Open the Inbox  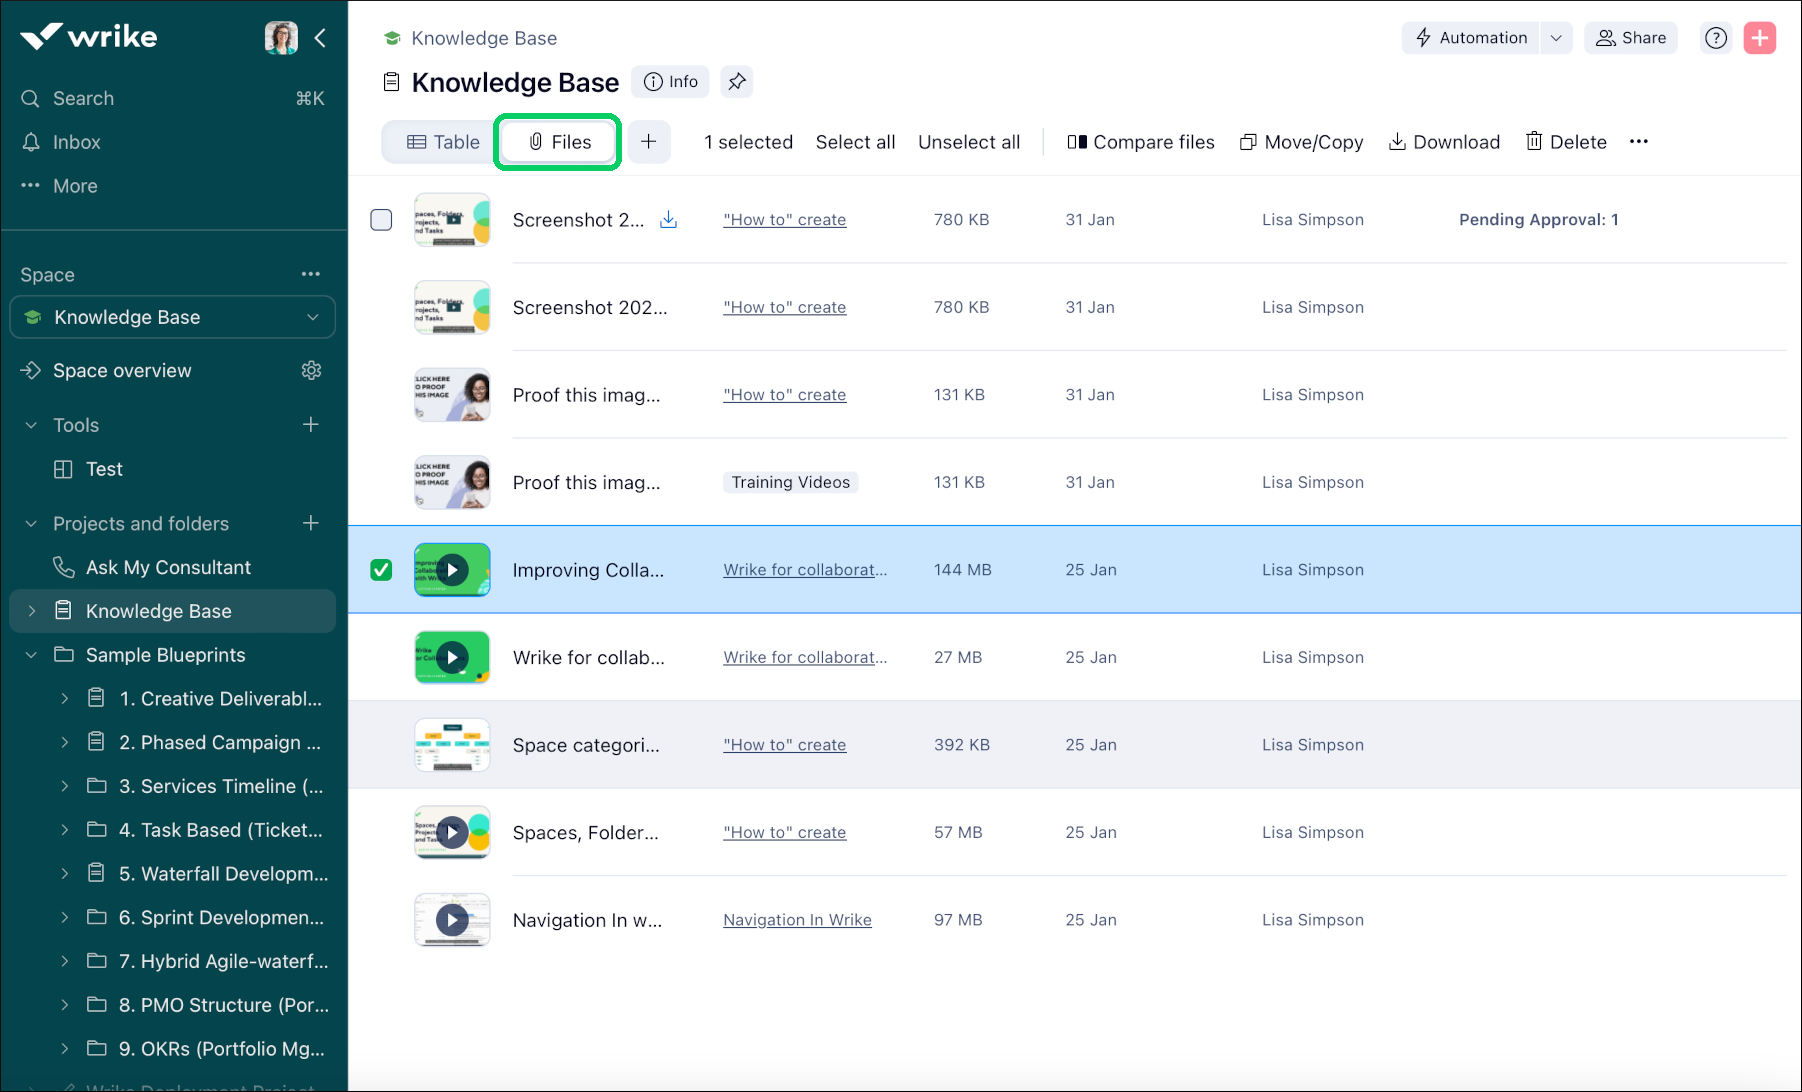78,142
